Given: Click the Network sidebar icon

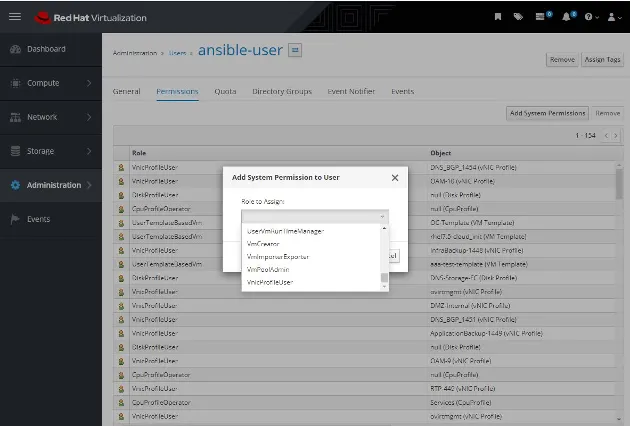Looking at the screenshot, I should coord(15,117).
